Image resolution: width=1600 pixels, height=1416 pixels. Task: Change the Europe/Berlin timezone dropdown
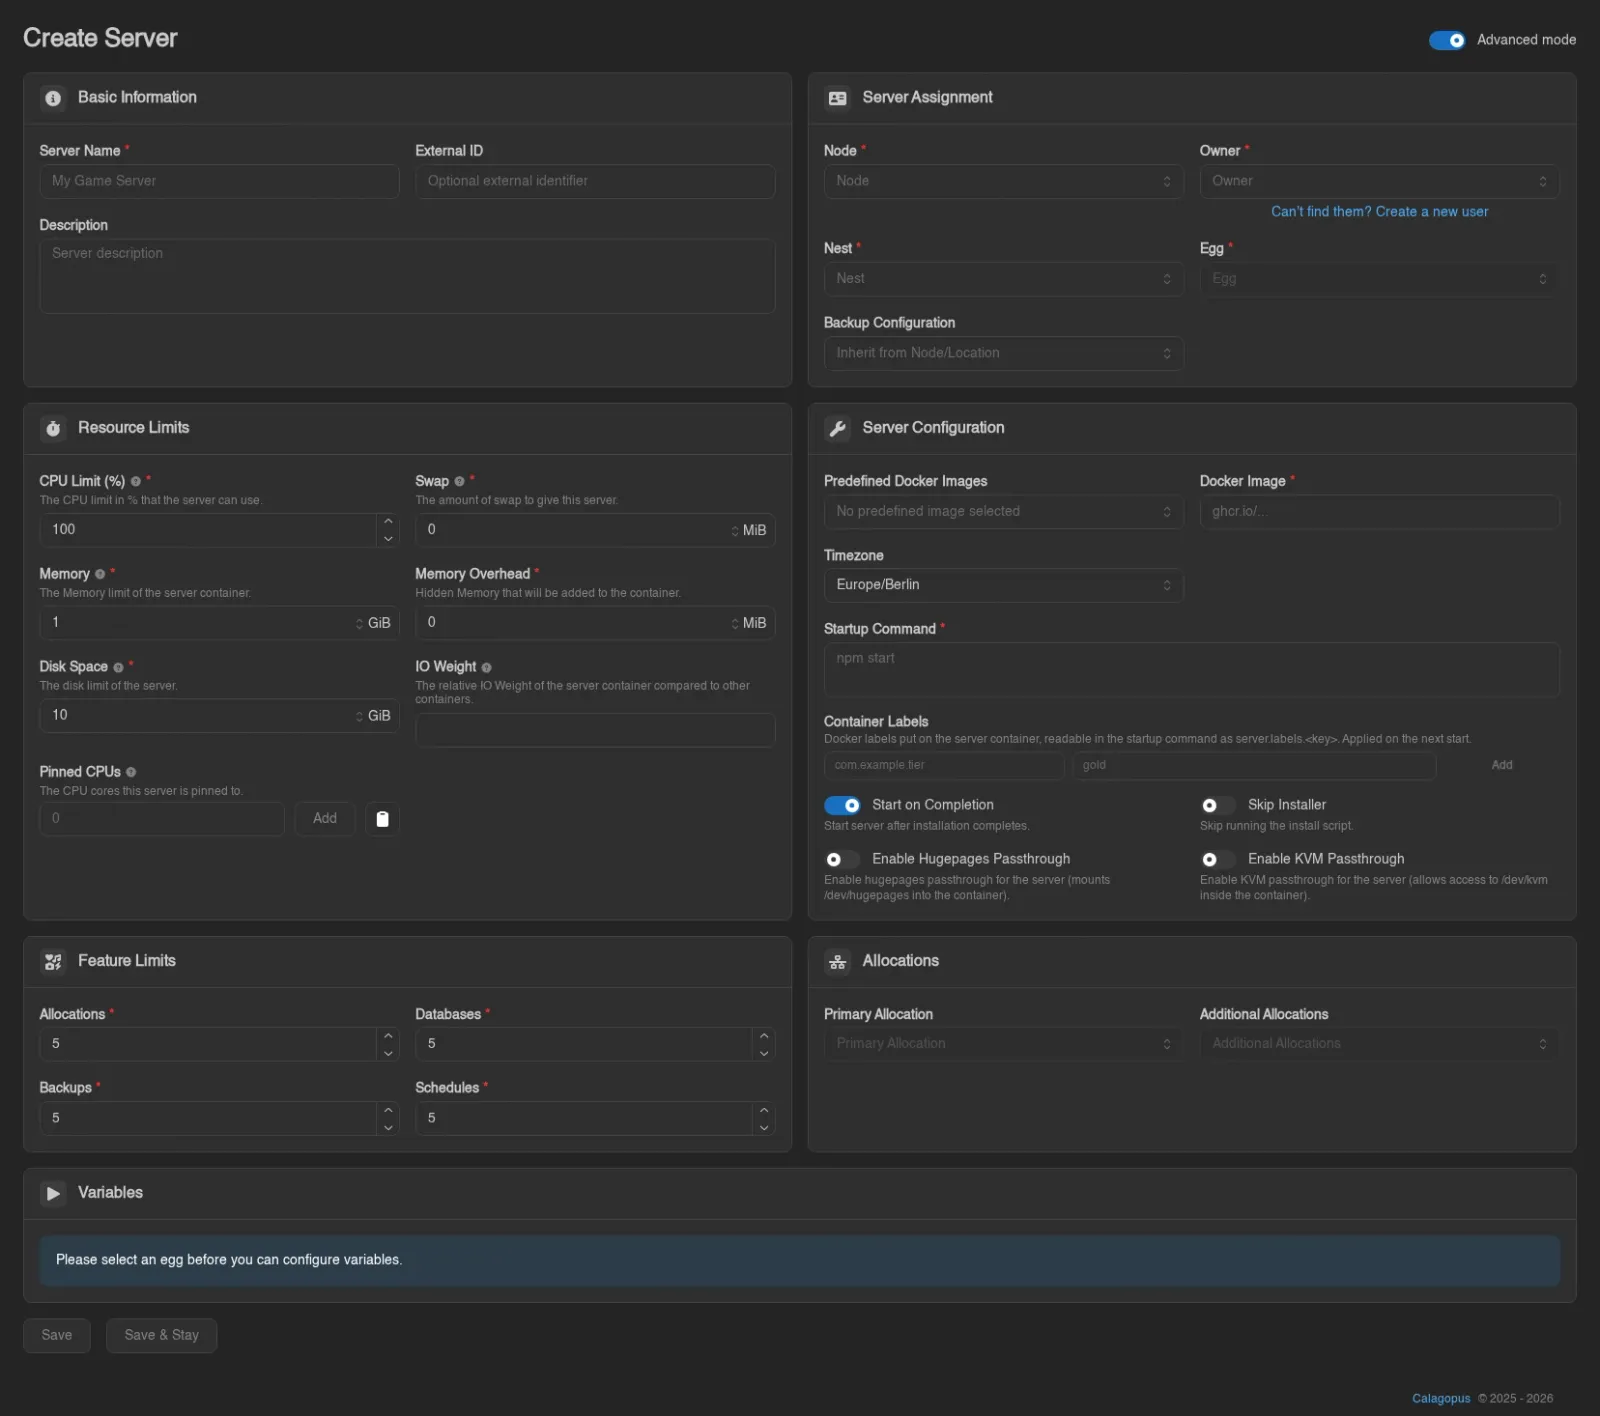point(1003,585)
